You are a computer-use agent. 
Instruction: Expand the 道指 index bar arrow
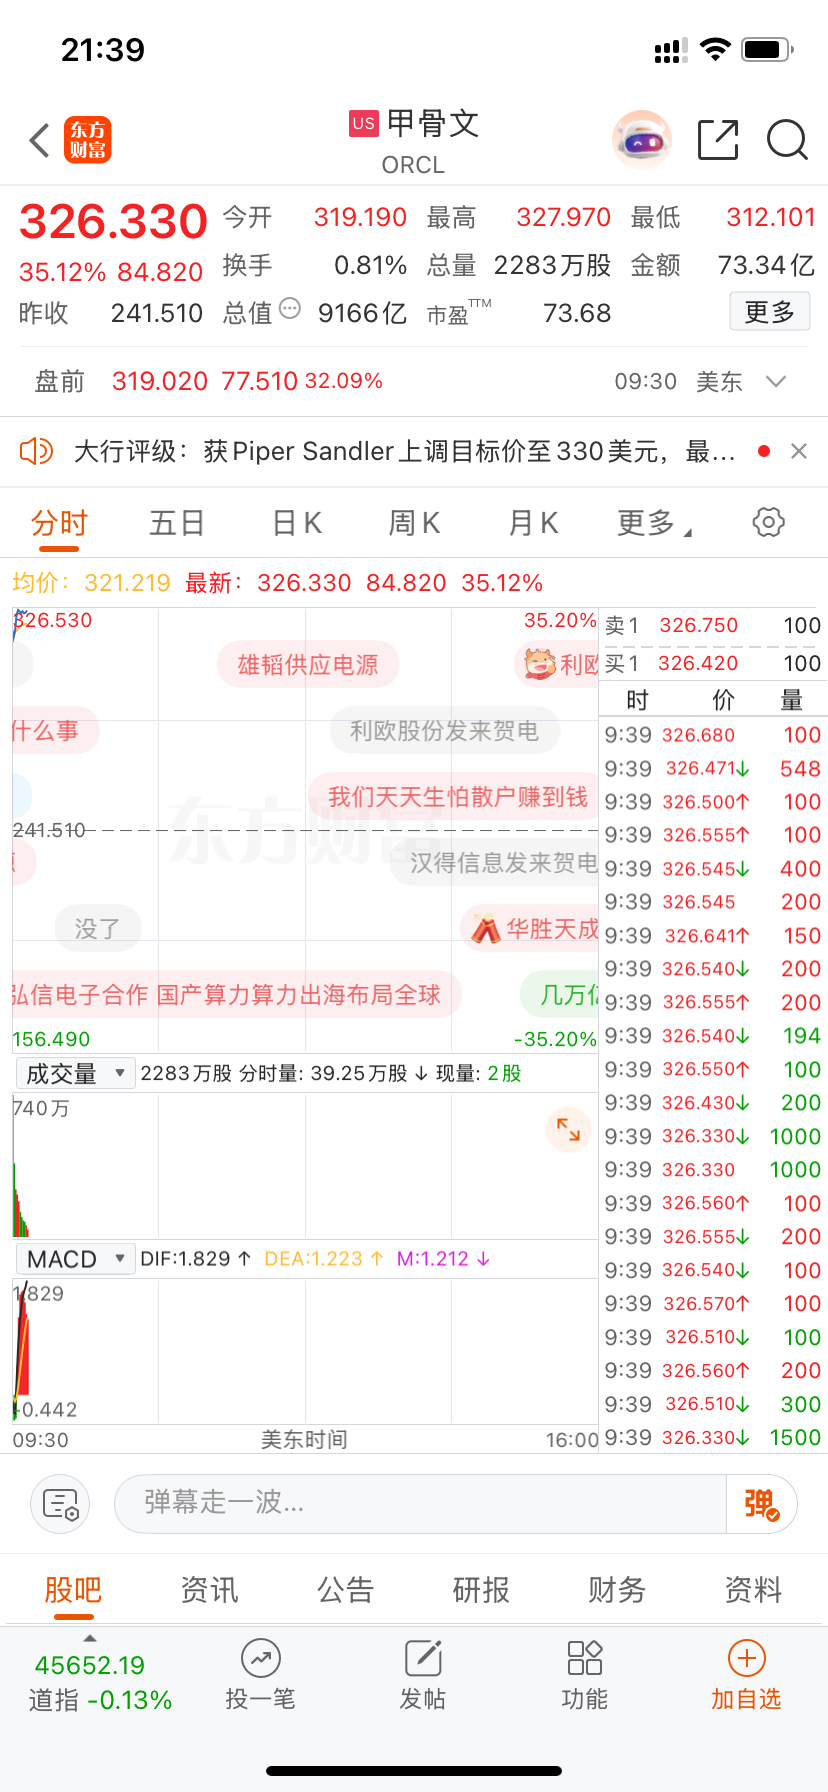(90, 1638)
